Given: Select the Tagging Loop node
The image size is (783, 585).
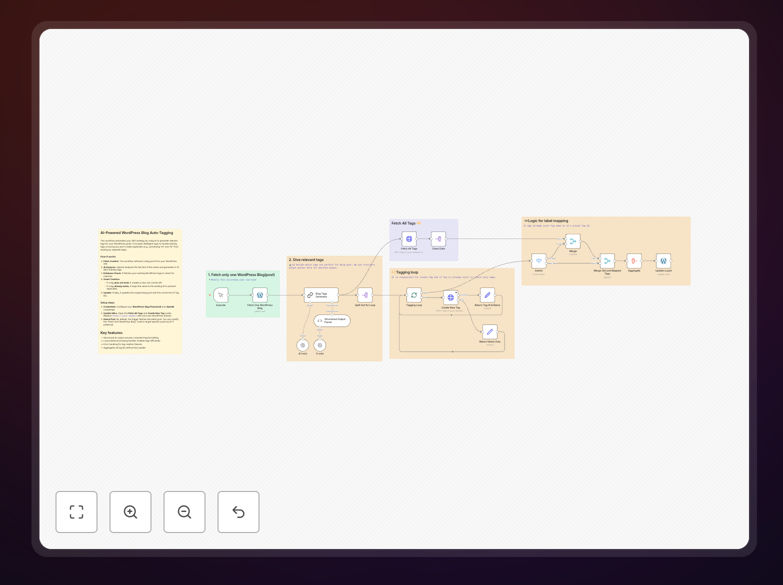Looking at the screenshot, I should click(414, 295).
